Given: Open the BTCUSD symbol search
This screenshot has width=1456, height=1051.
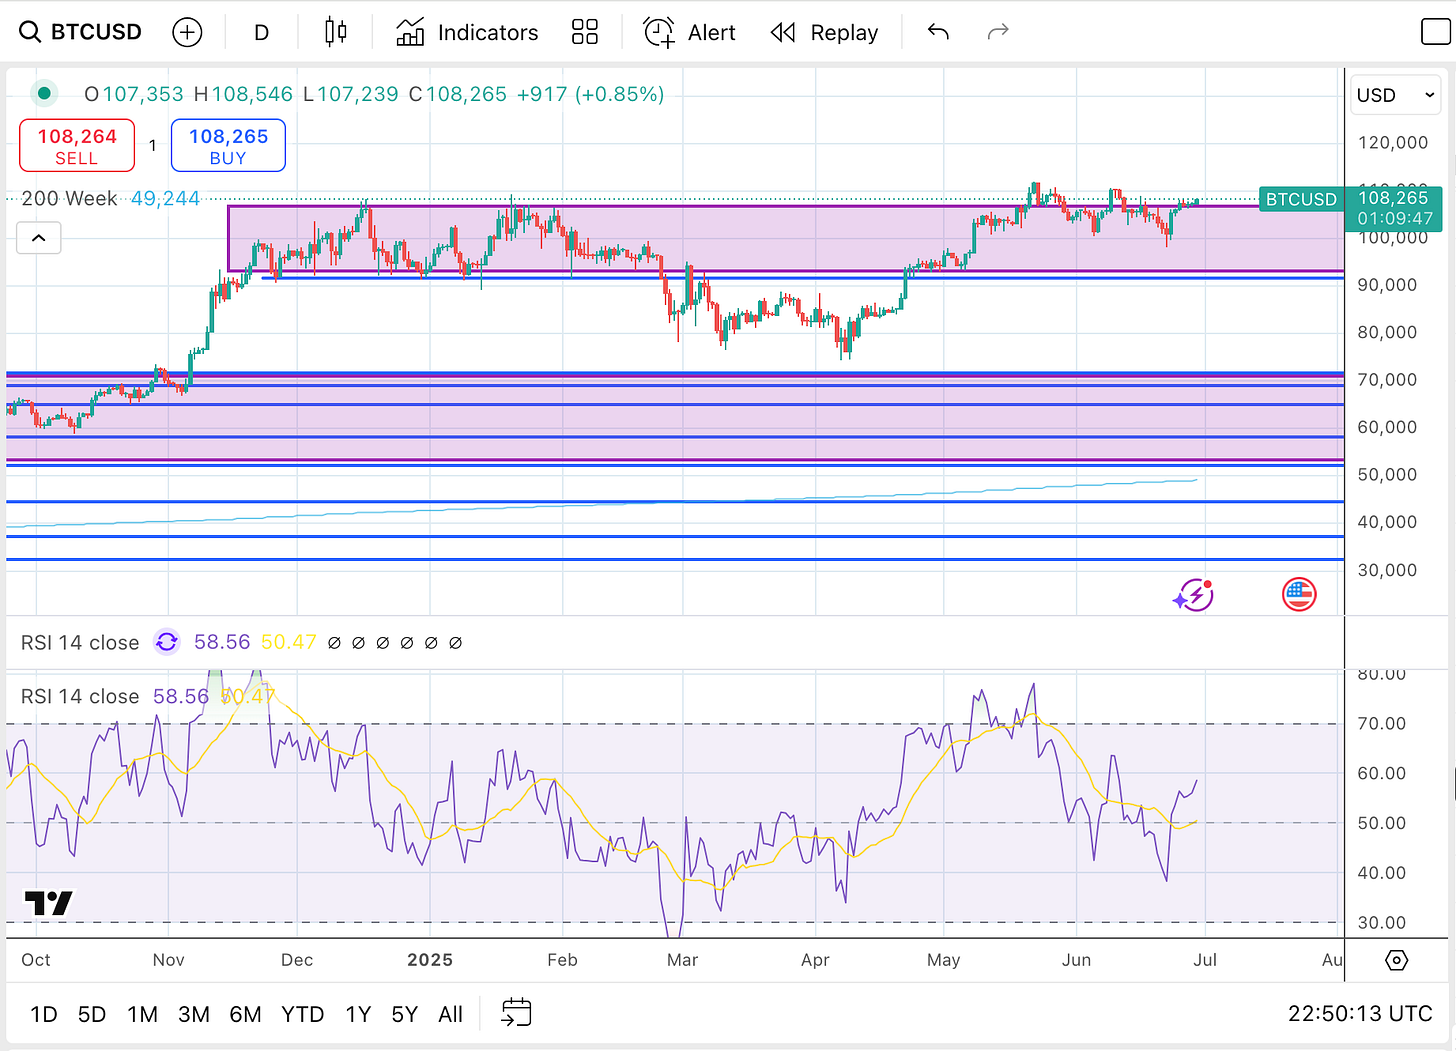Looking at the screenshot, I should click(81, 32).
